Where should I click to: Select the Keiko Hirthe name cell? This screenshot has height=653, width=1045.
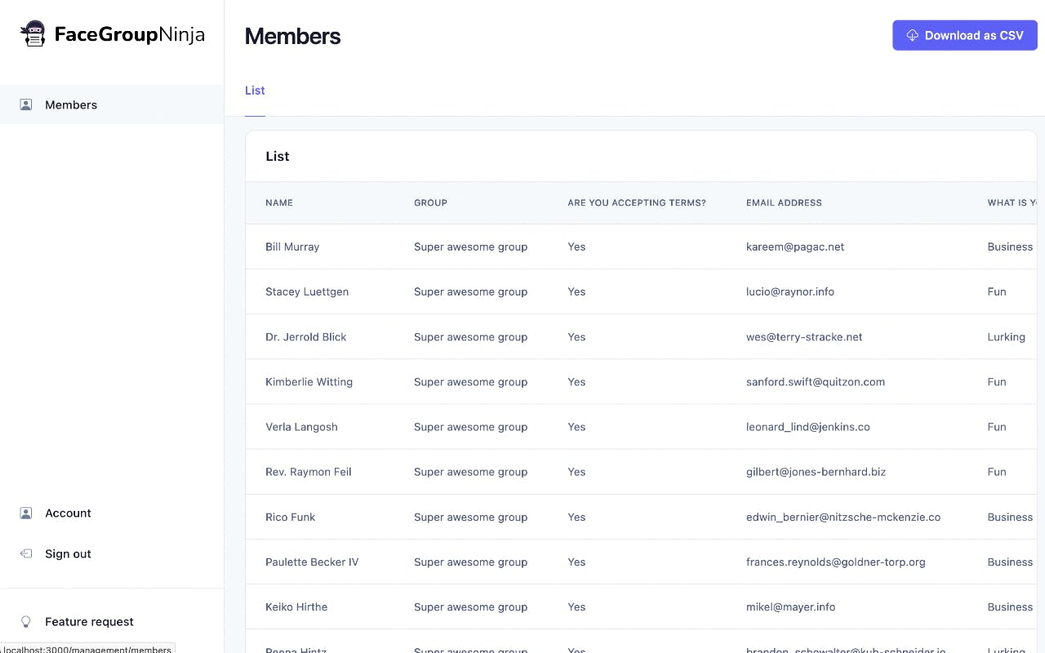296,607
